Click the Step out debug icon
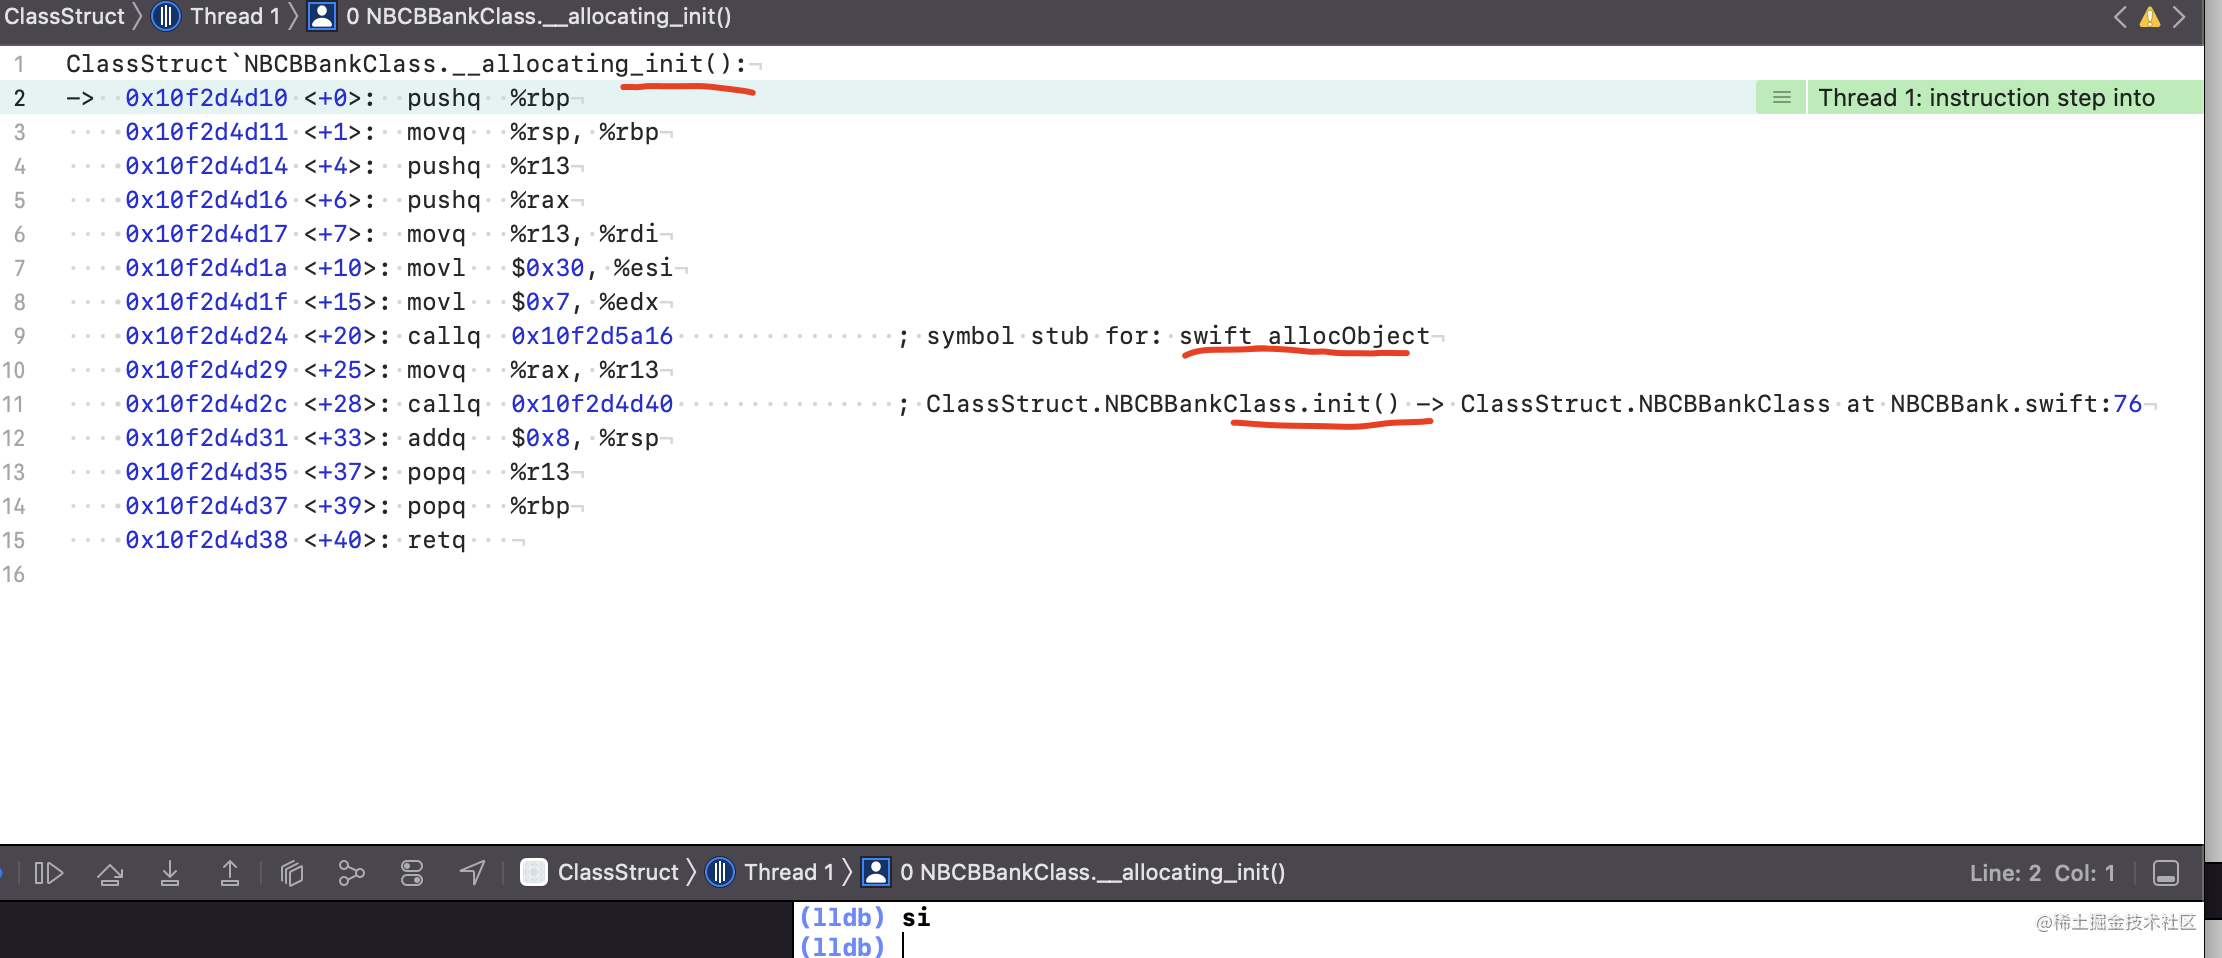2222x958 pixels. coord(230,873)
